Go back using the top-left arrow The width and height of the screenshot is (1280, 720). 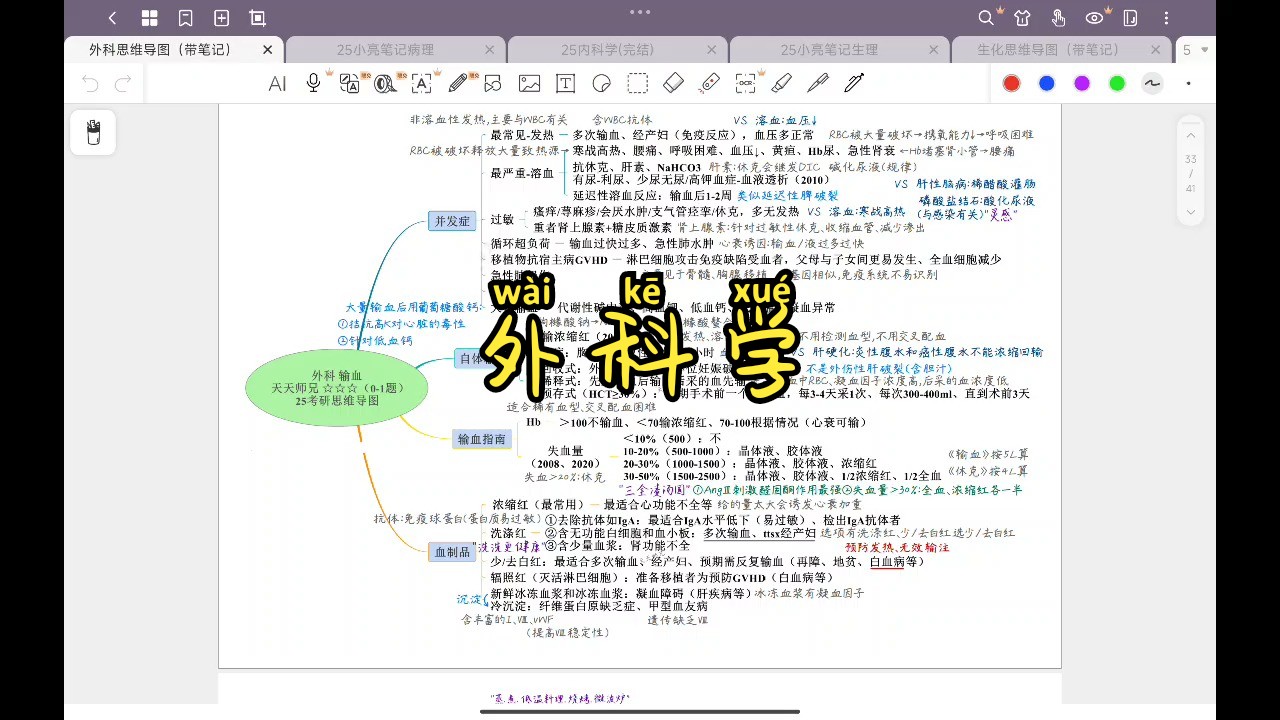(112, 18)
